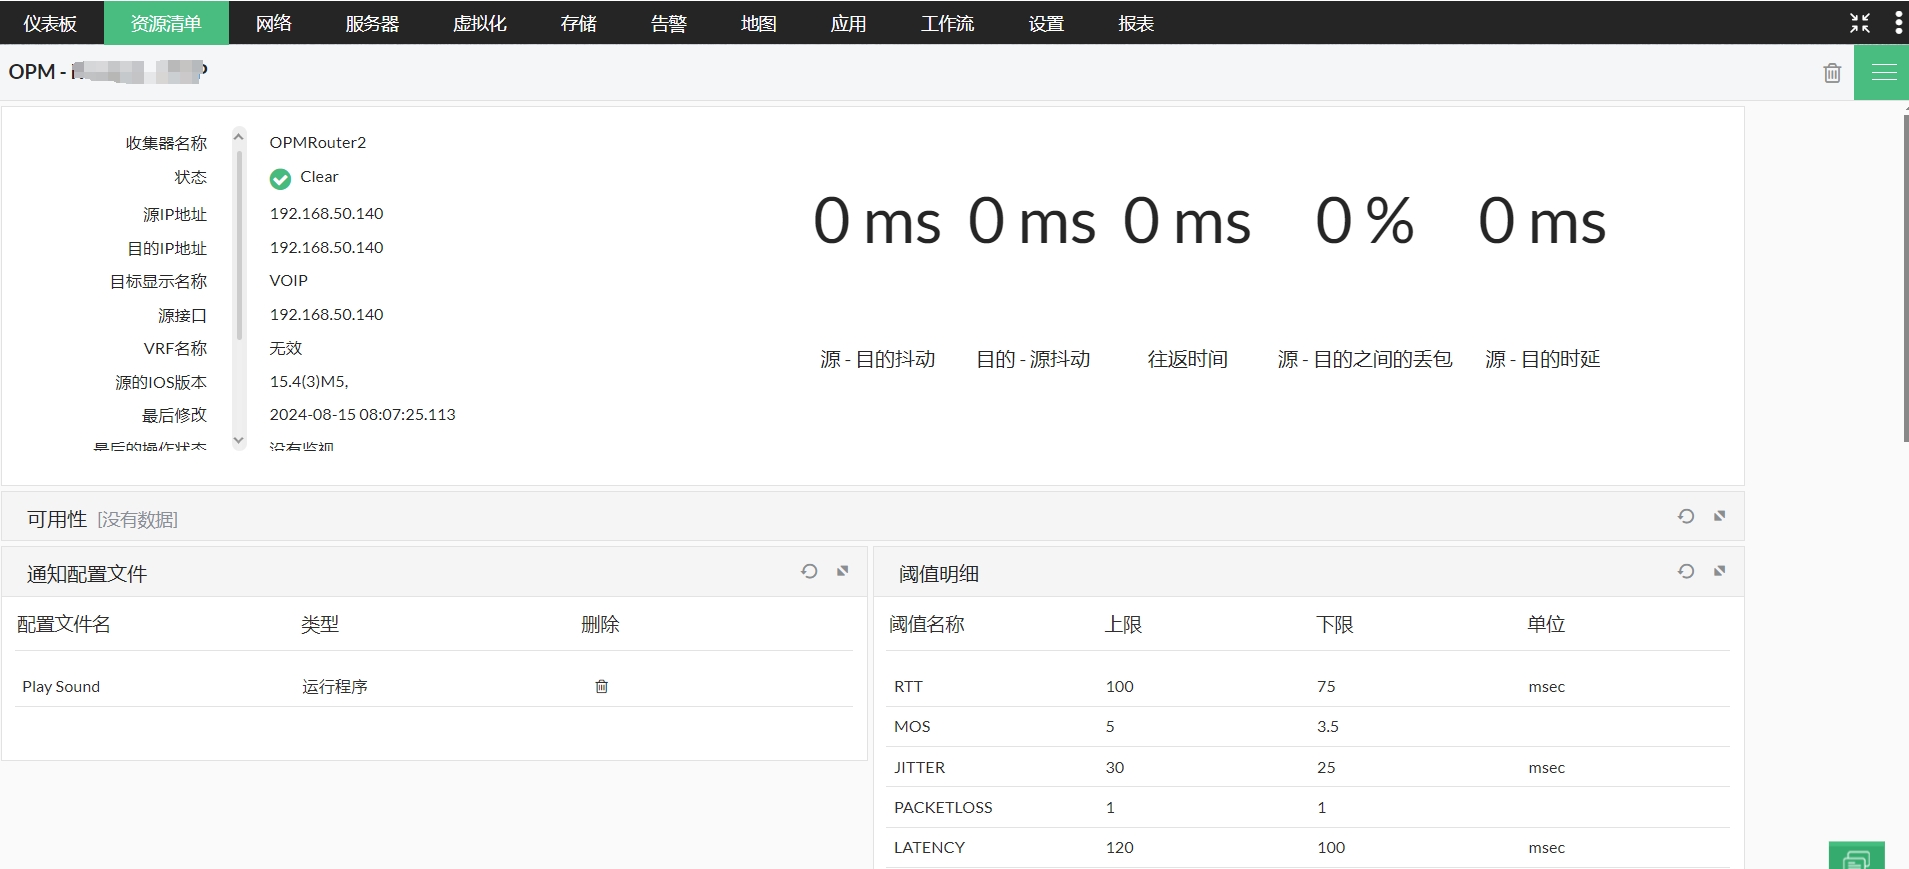Click the 源IP地址 value 192.168.50.140
The width and height of the screenshot is (1909, 869).
(326, 213)
